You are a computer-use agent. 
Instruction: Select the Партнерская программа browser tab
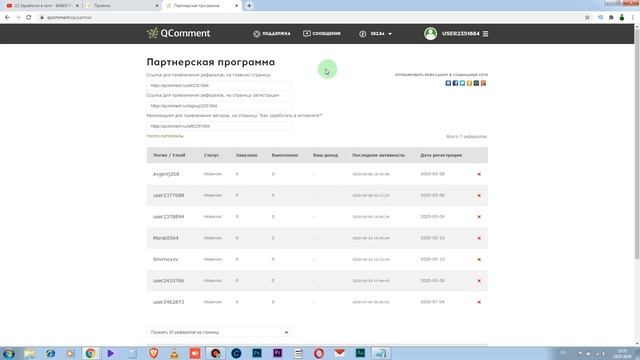[201, 6]
